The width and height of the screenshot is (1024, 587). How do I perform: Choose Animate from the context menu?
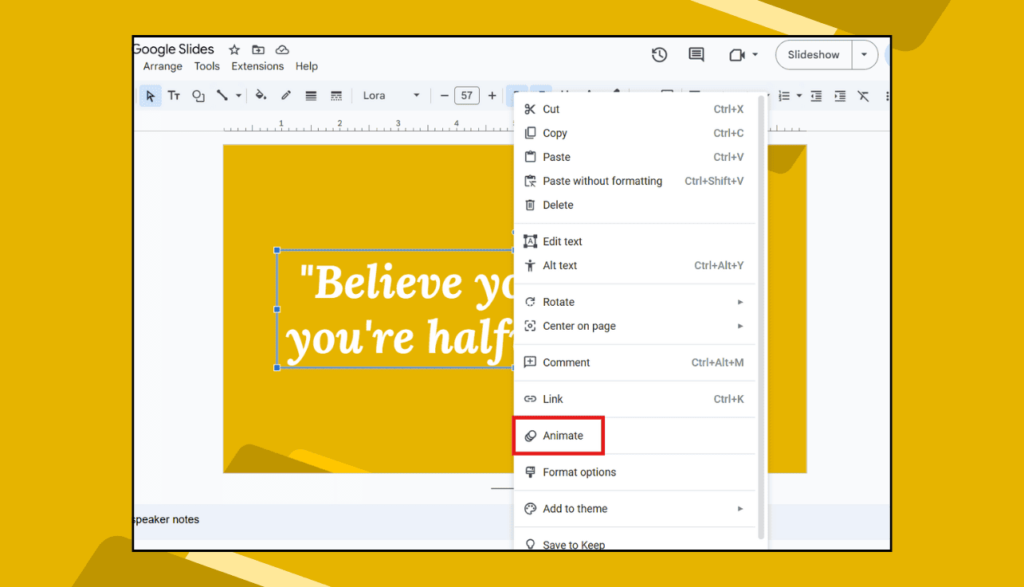563,436
